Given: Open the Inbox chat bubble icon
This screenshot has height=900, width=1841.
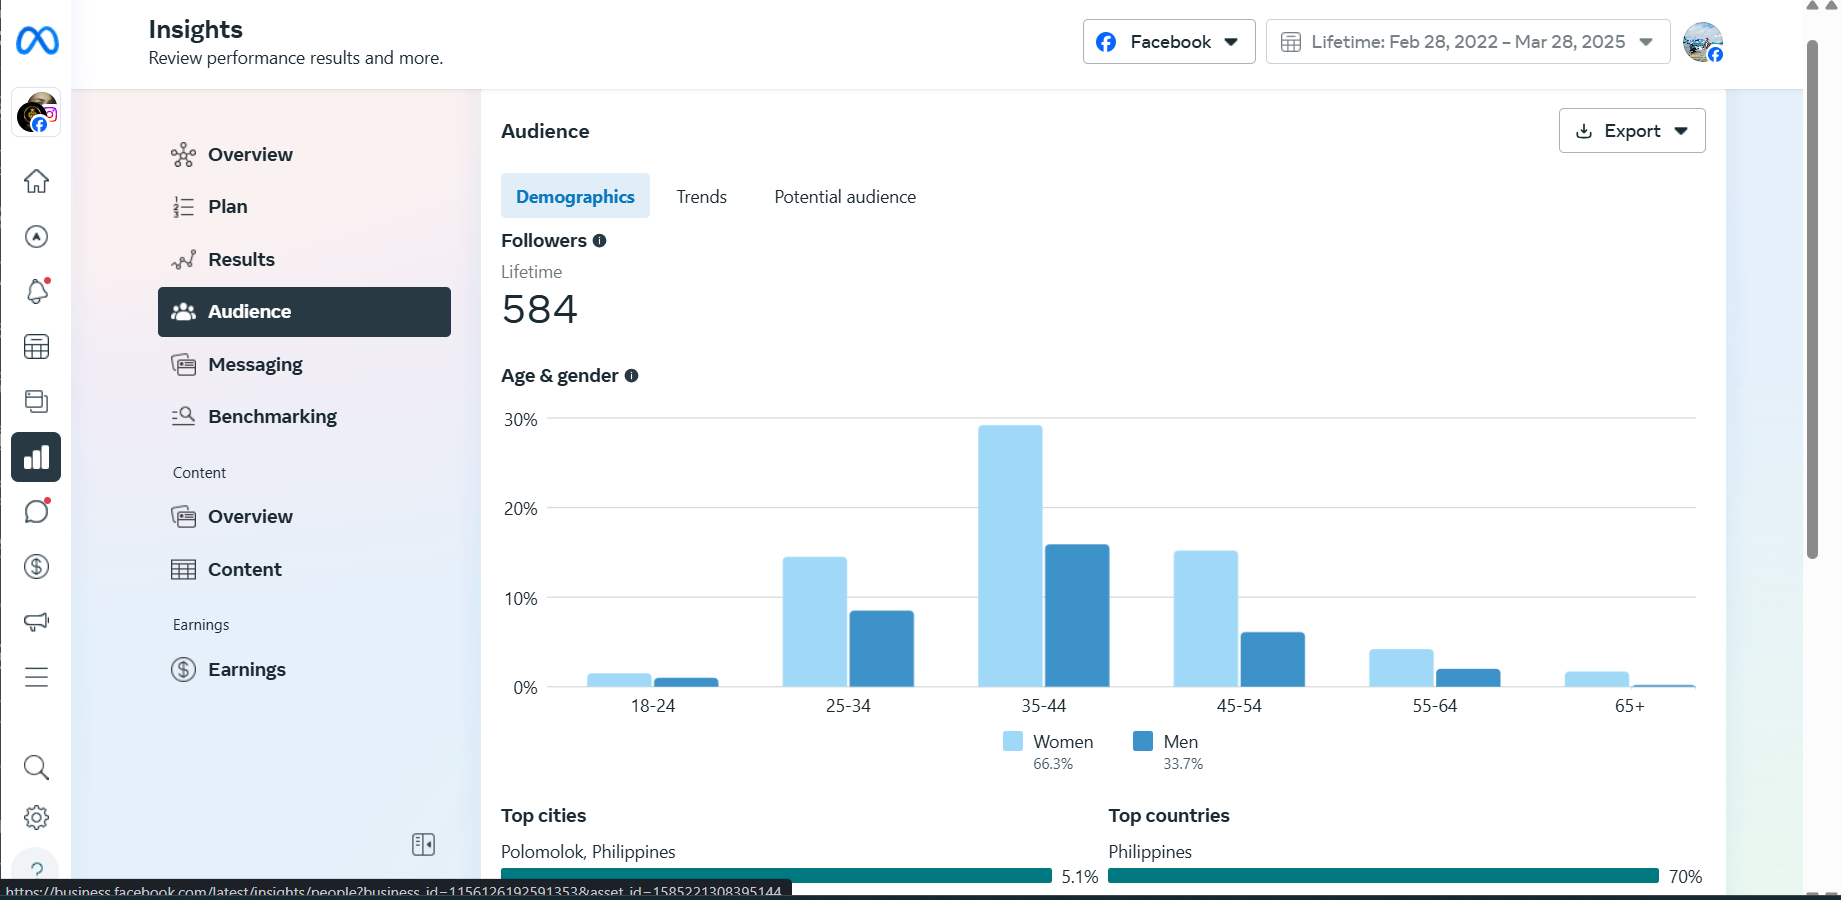Looking at the screenshot, I should pos(36,512).
